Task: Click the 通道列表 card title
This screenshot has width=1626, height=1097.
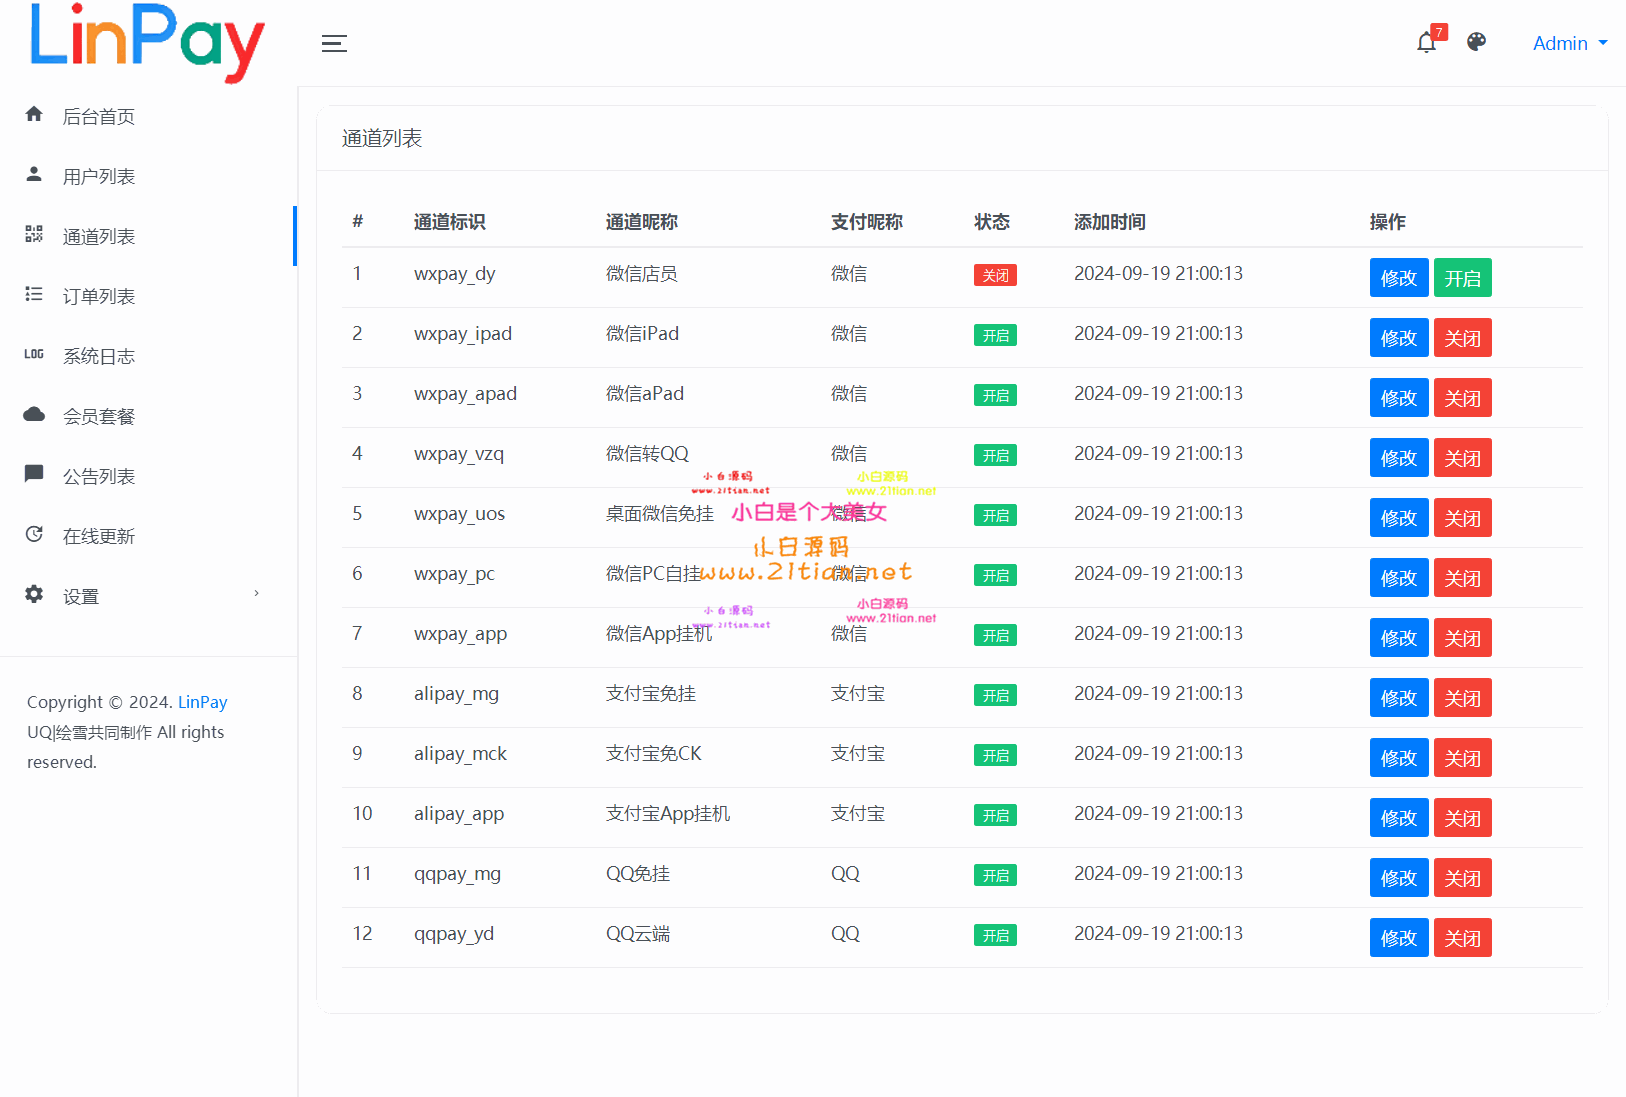Action: (382, 138)
